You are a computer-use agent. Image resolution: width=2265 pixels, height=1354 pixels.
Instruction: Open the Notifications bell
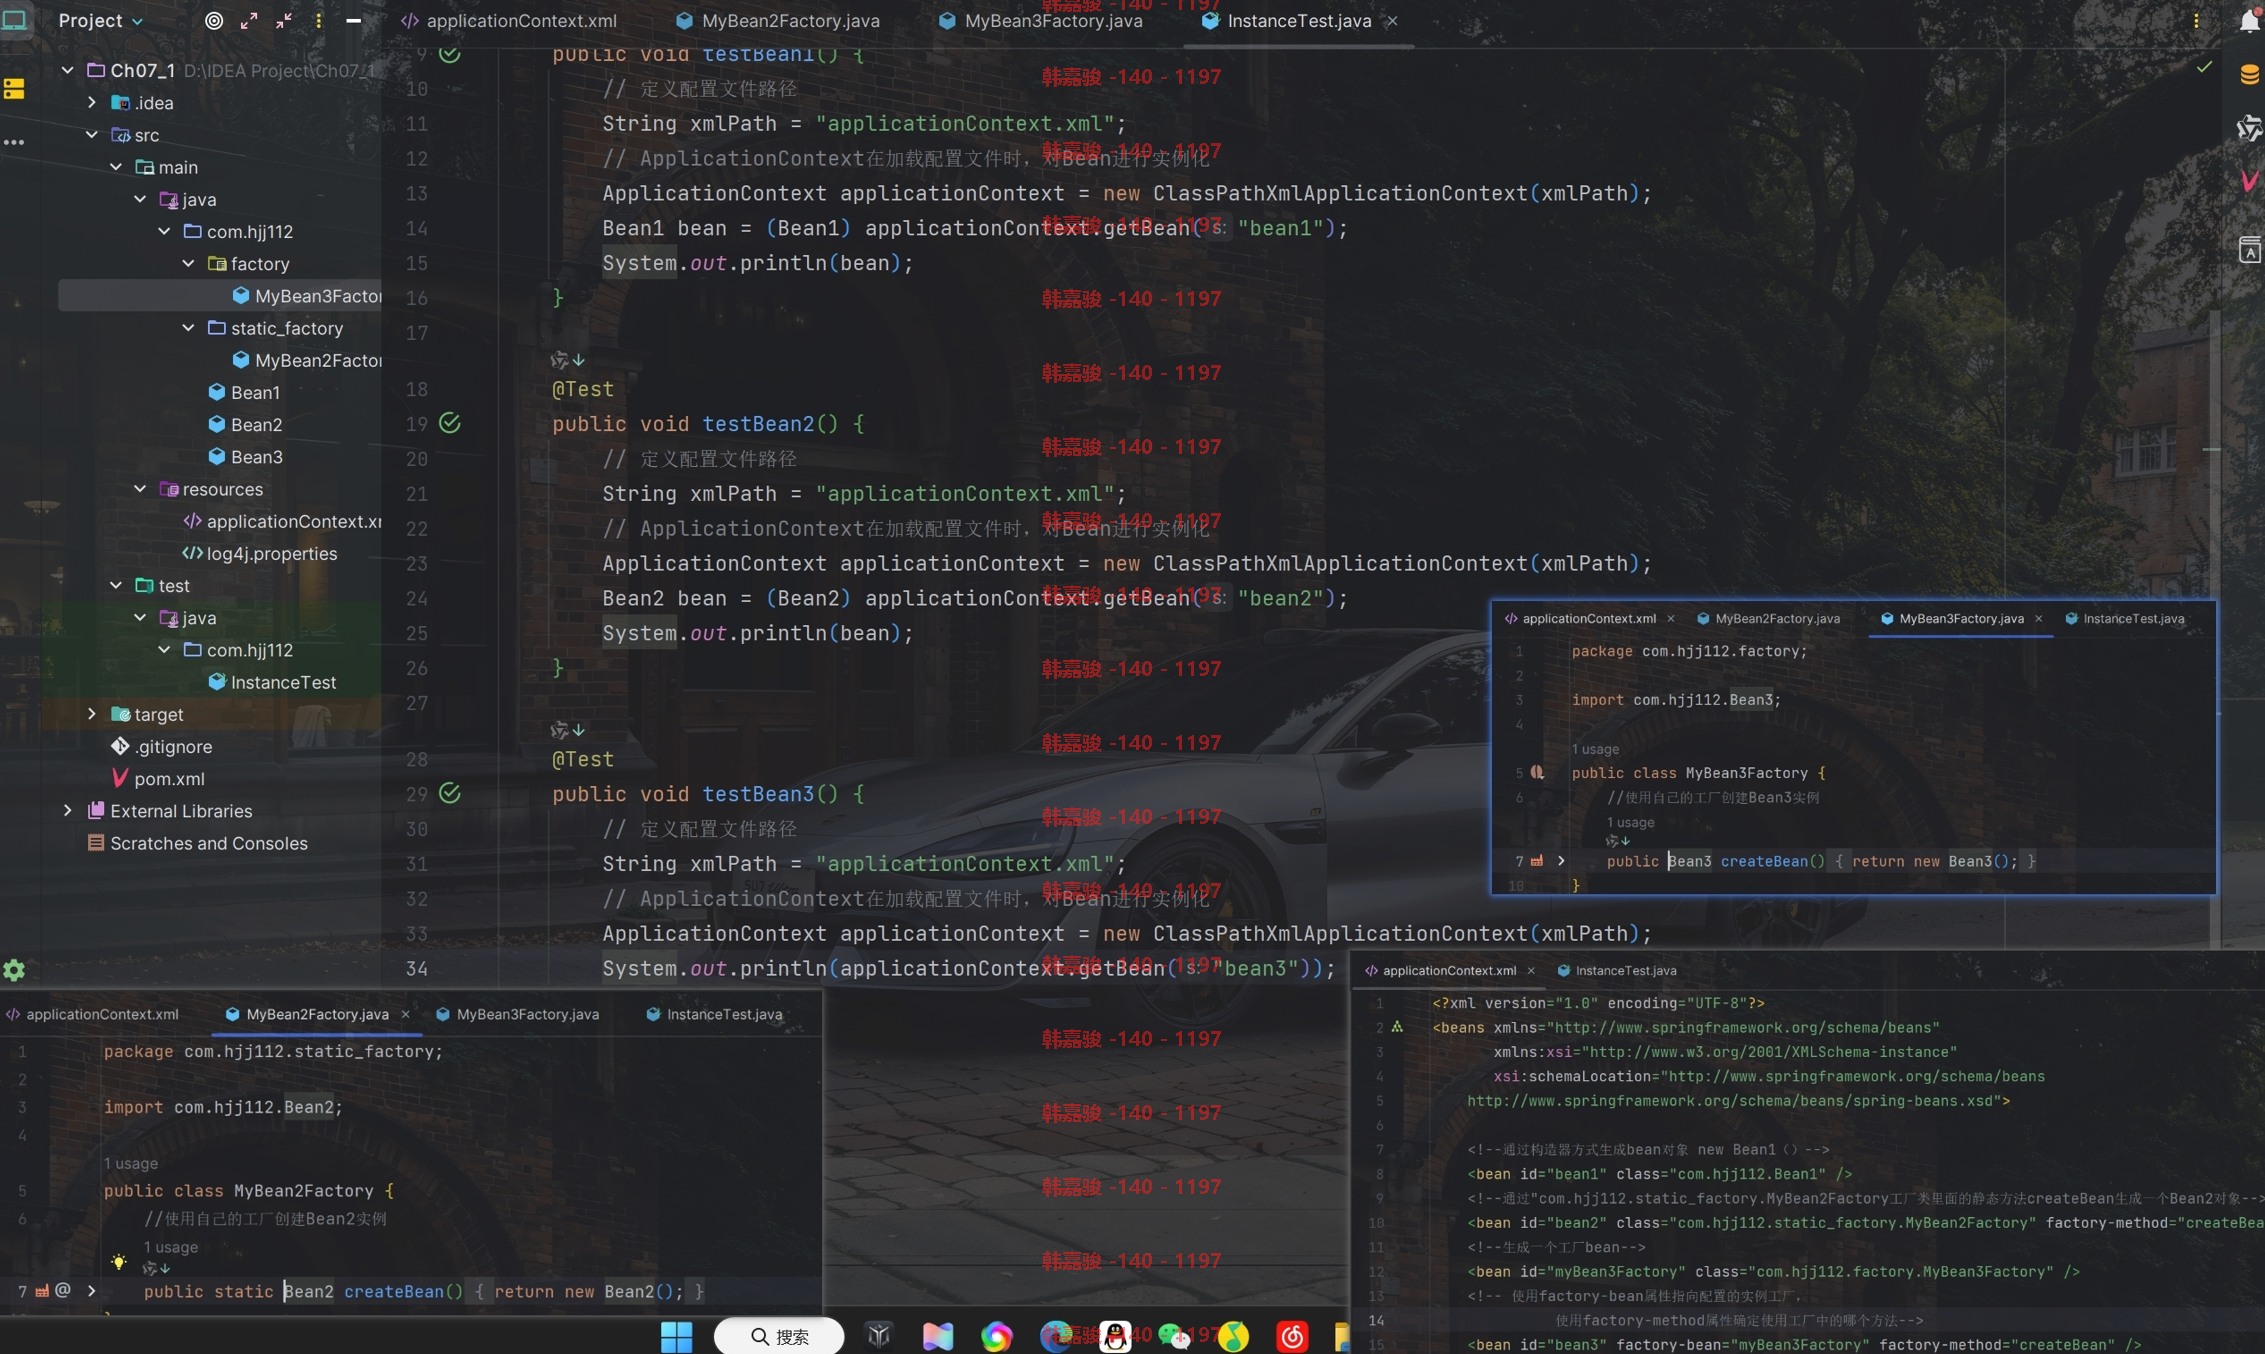coord(2249,20)
